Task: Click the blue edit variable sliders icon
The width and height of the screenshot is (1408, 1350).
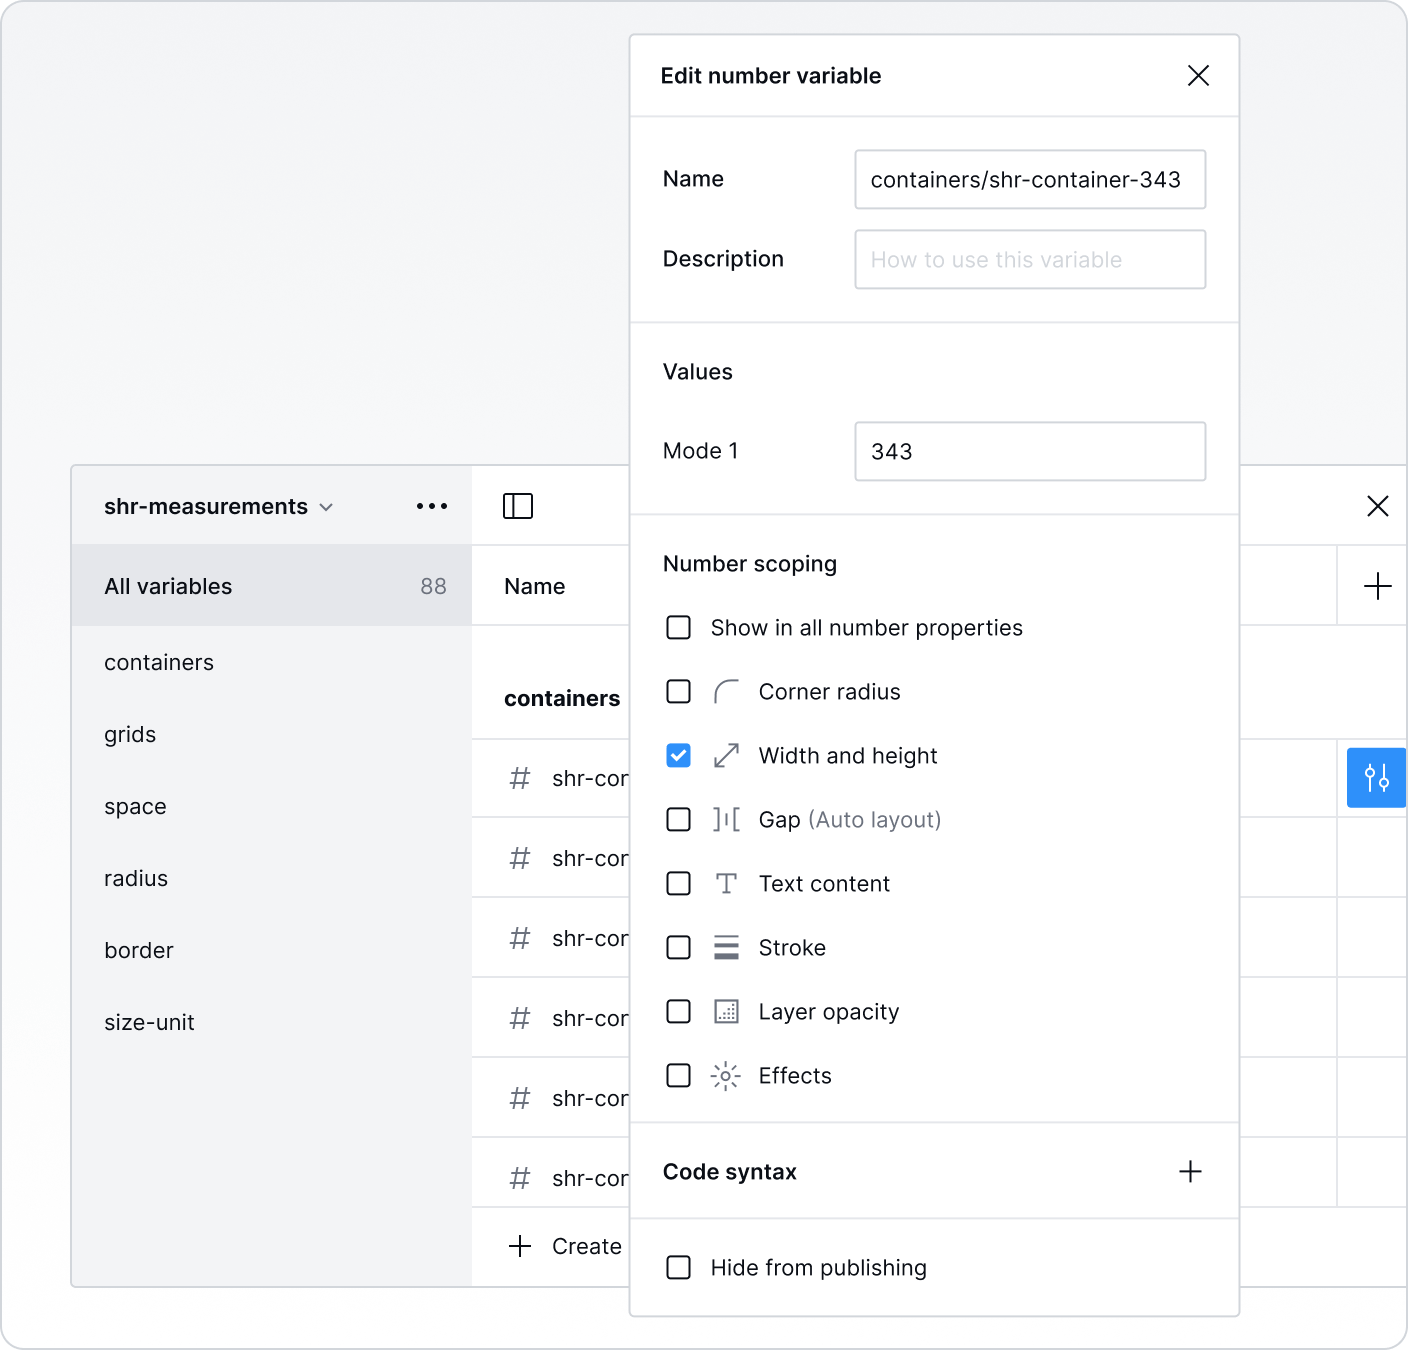Action: pos(1376,777)
